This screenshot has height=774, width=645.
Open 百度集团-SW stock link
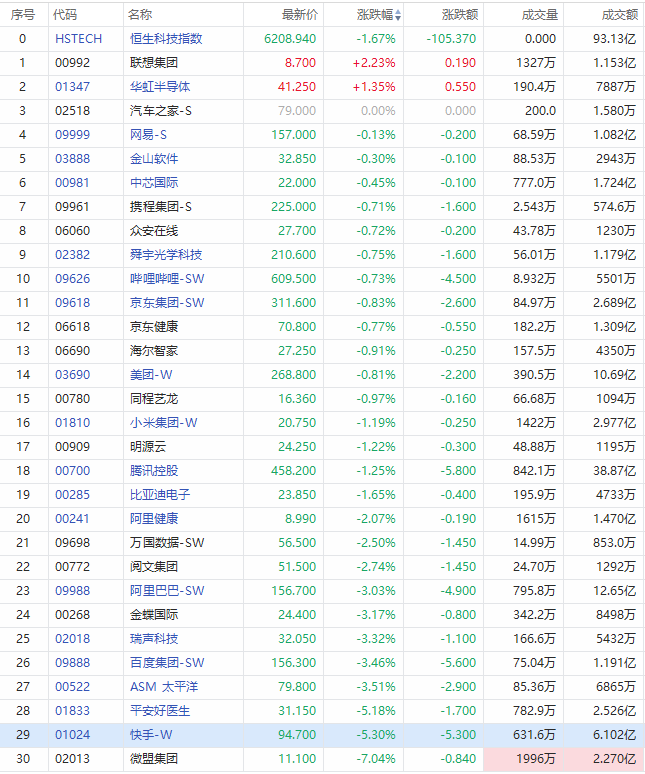(167, 663)
